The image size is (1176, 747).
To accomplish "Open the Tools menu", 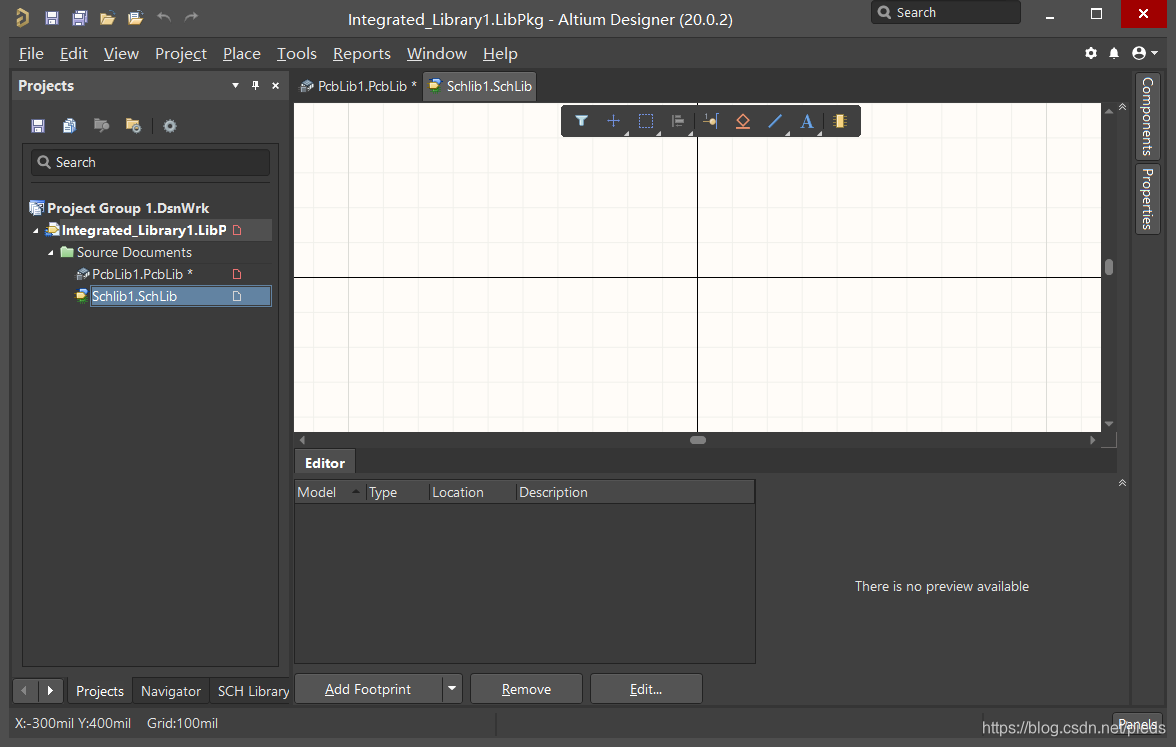I will coord(296,53).
